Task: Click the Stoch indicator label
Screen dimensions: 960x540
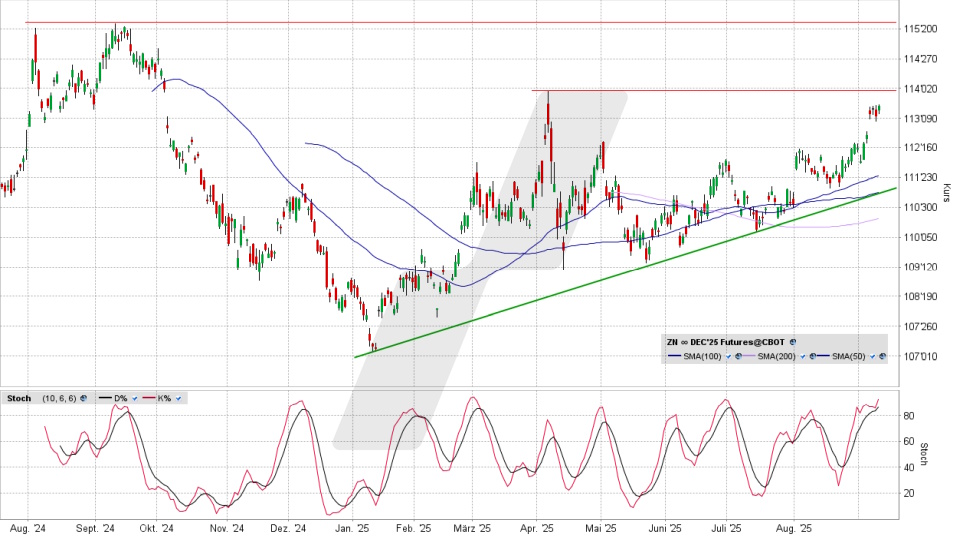Action: pos(19,398)
